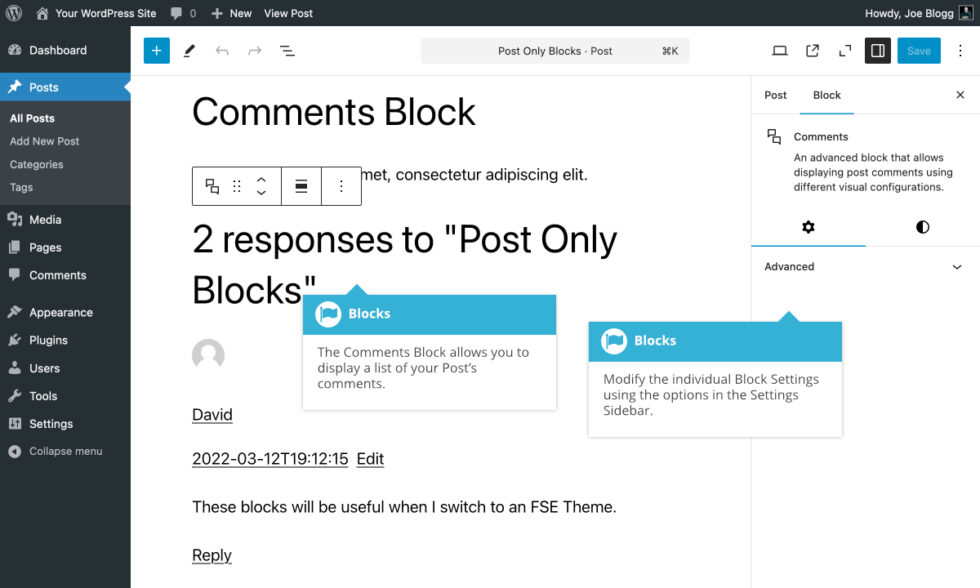Screen dimensions: 980x588
Task: Open Media library menu
Action: click(x=65, y=219)
